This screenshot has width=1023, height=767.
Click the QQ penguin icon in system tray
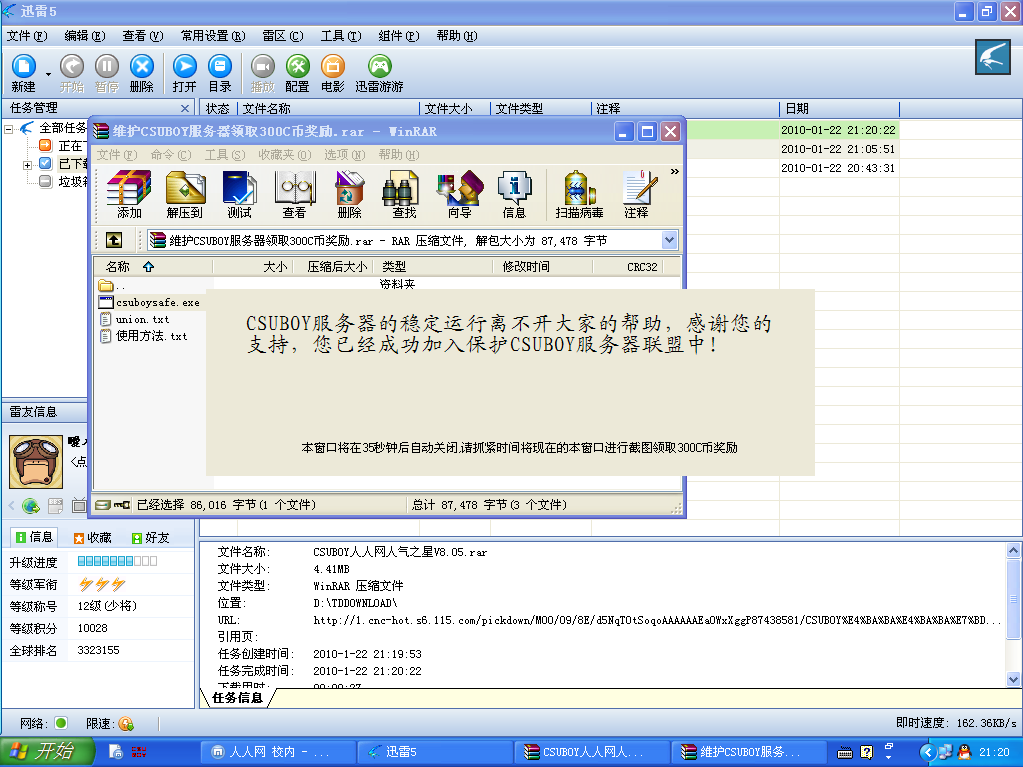pyautogui.click(x=964, y=752)
